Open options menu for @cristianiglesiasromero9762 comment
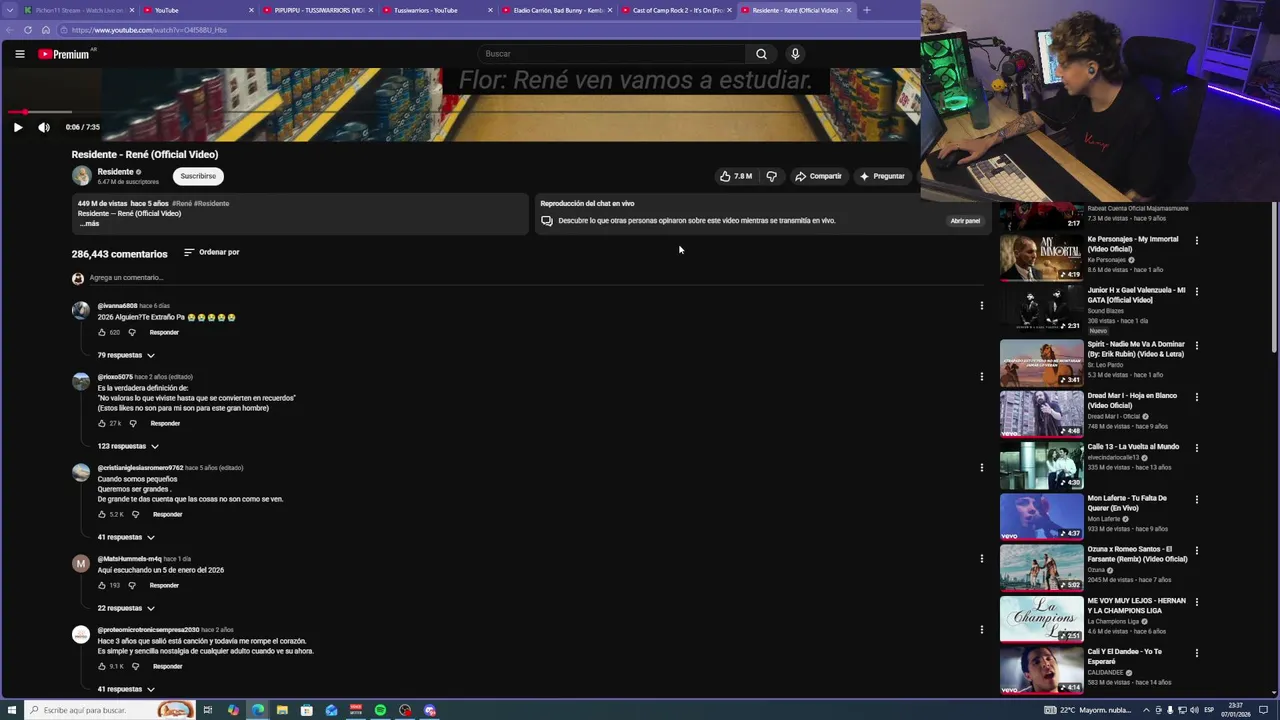The image size is (1280, 720). point(981,468)
